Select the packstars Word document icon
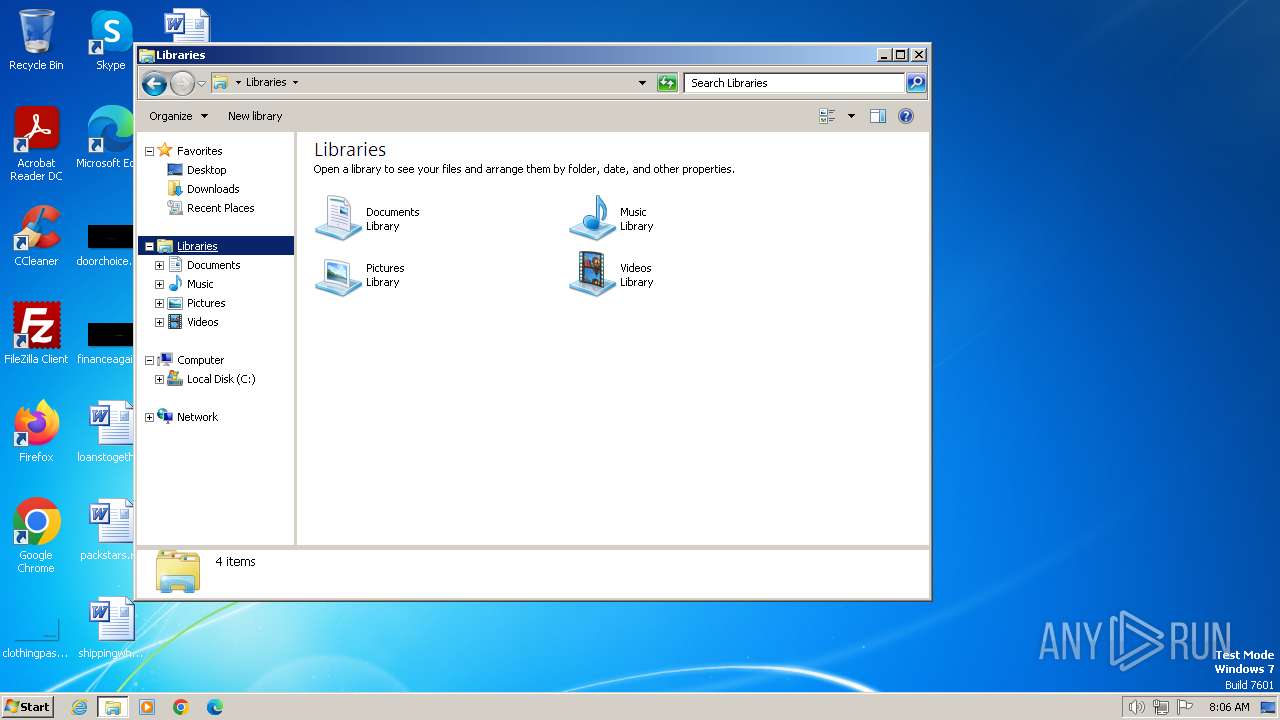The height and width of the screenshot is (720, 1280). (108, 530)
